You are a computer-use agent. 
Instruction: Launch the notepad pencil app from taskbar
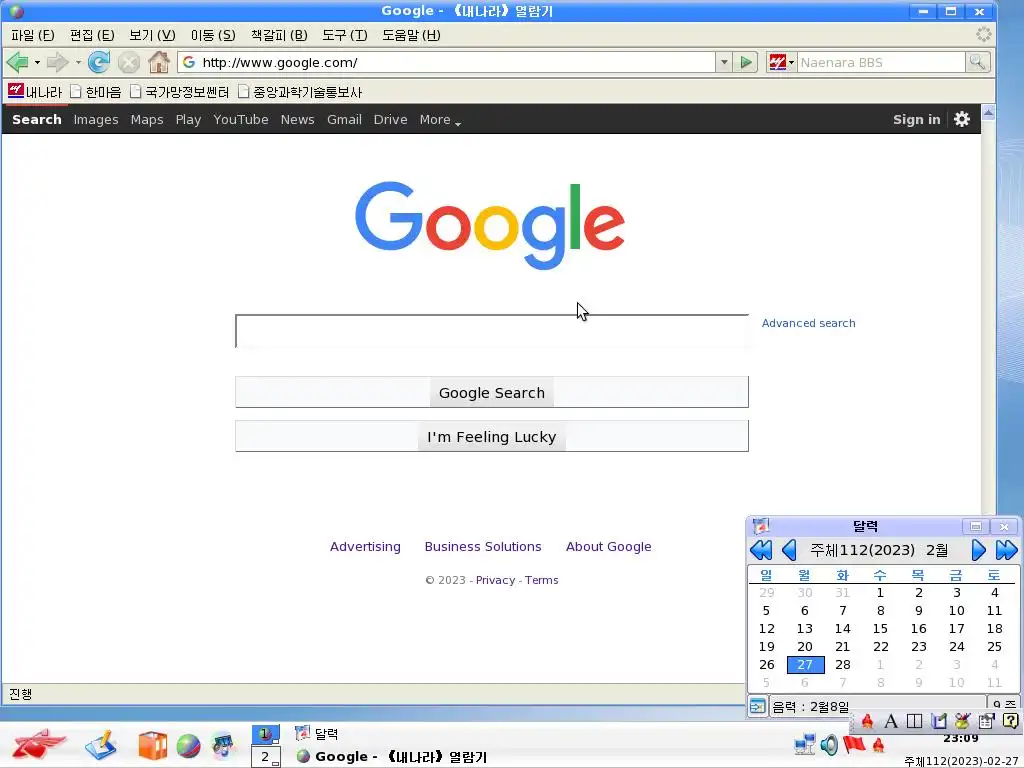[101, 745]
